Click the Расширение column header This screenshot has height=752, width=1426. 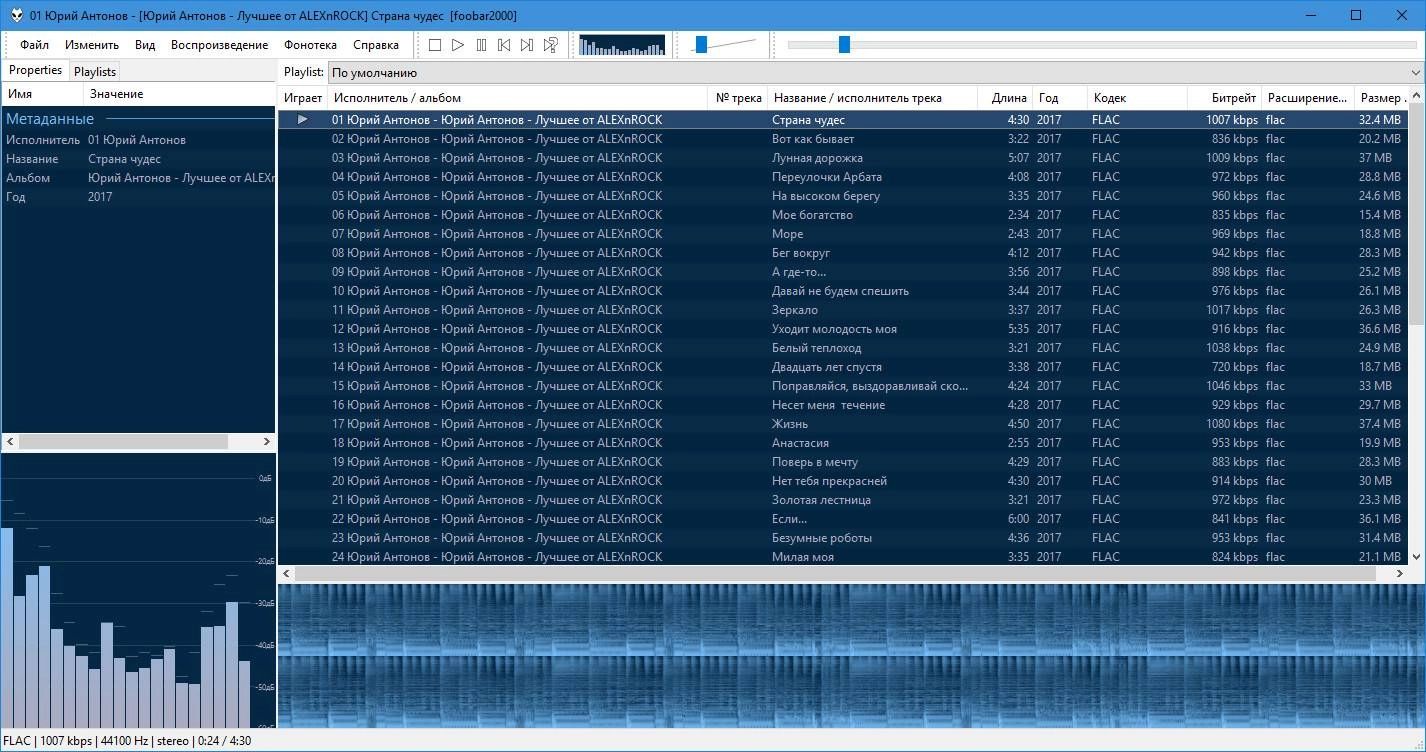click(1307, 98)
